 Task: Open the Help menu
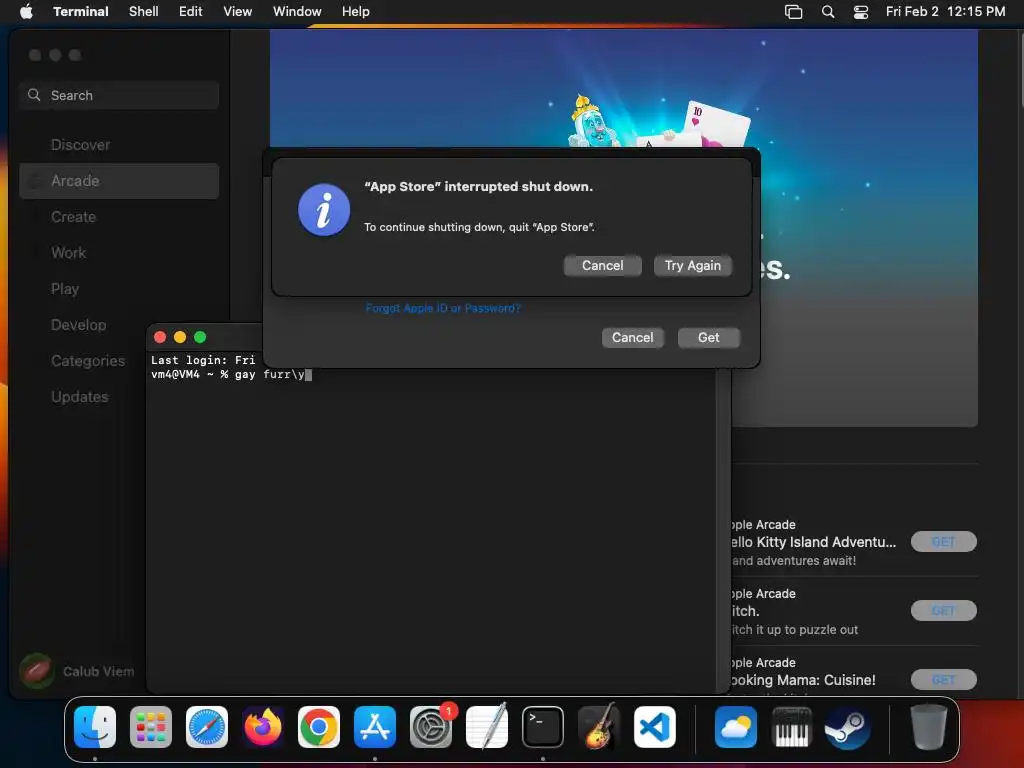click(x=355, y=11)
